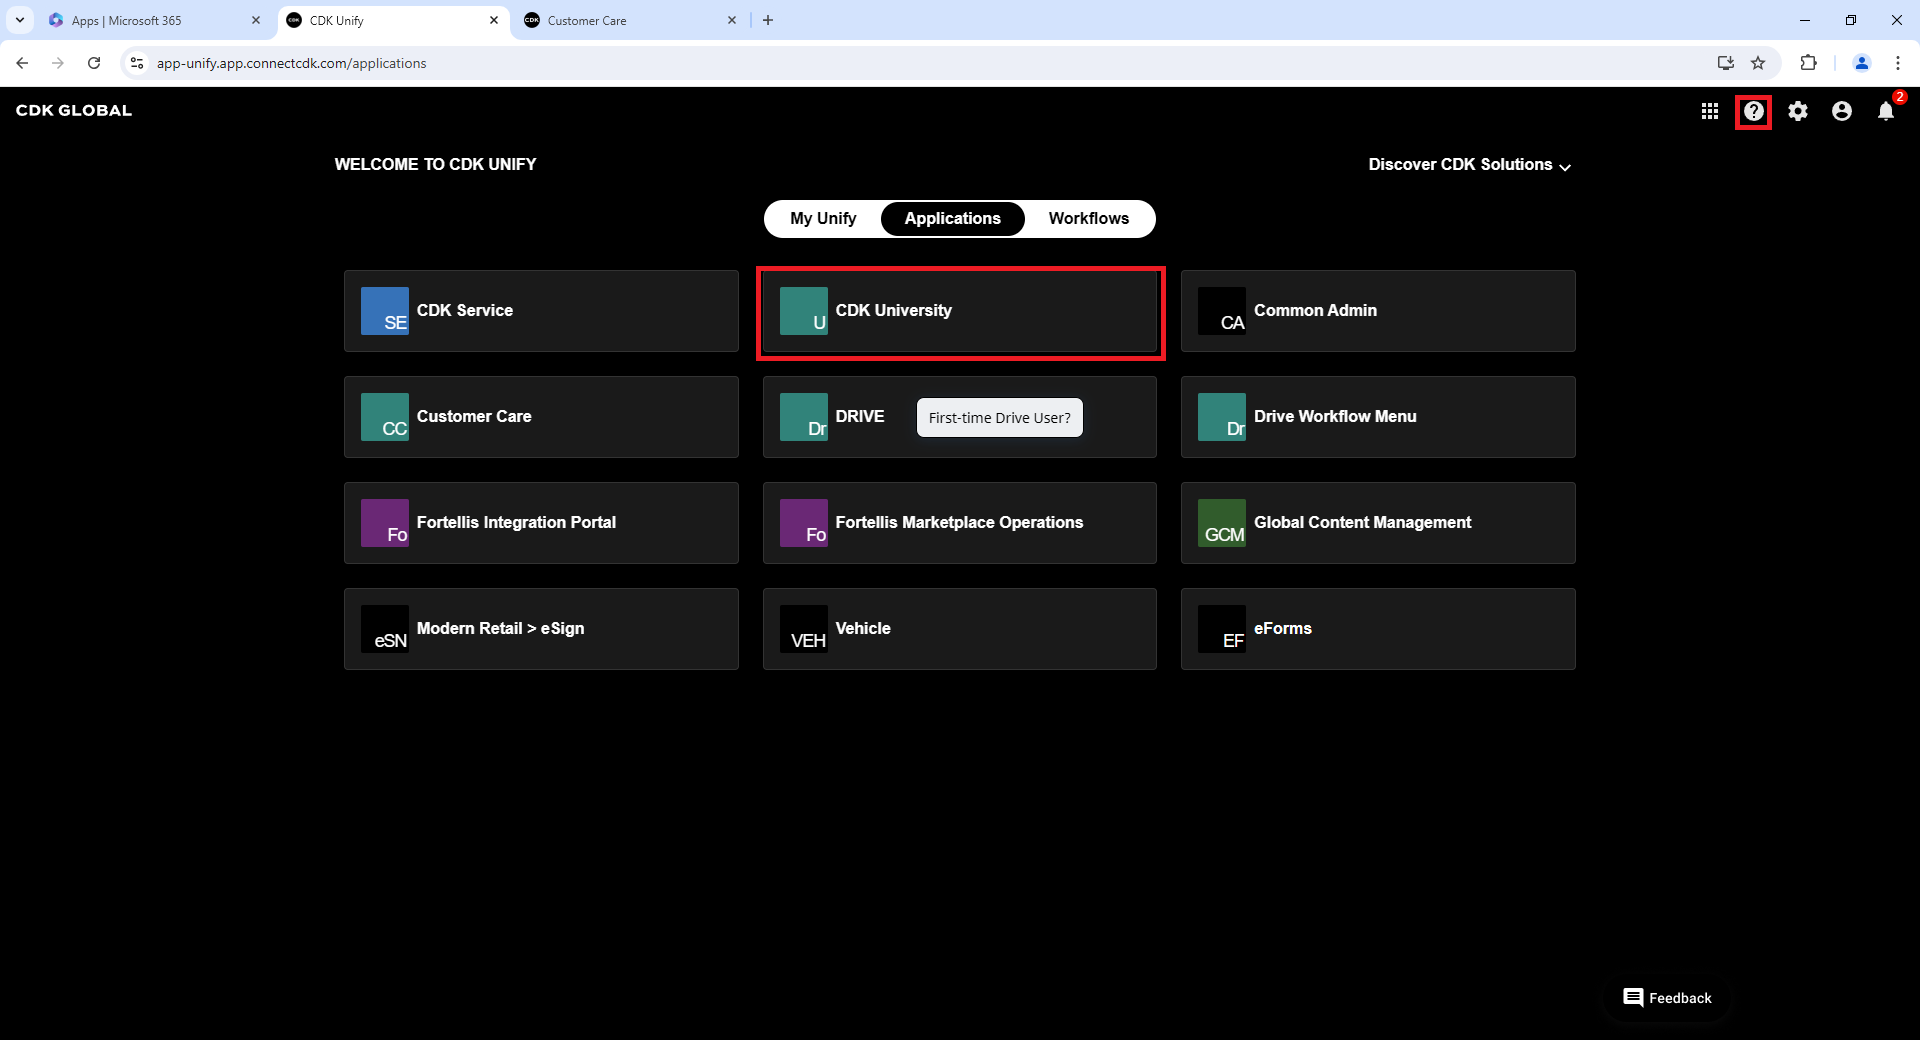Viewport: 1920px width, 1040px height.
Task: Open the Chrome profile avatar icon
Action: coord(1862,63)
